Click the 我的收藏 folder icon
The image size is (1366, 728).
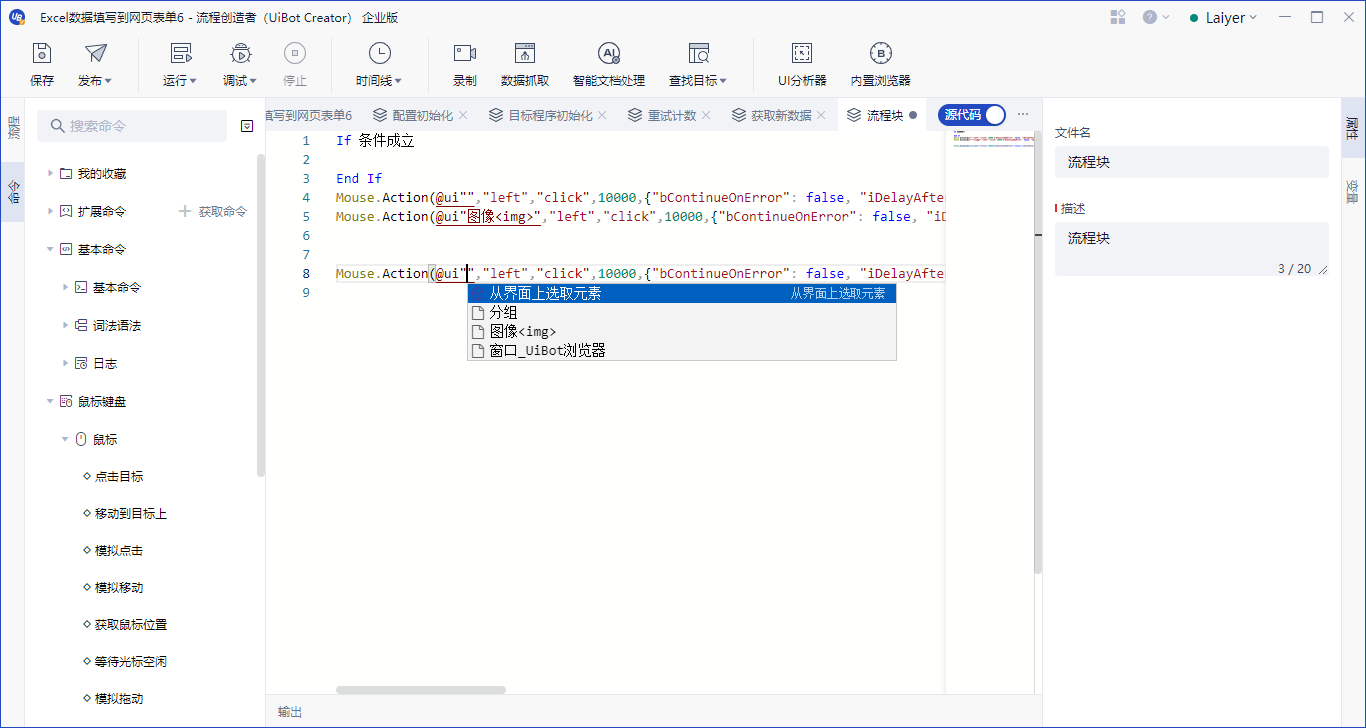[x=66, y=174]
